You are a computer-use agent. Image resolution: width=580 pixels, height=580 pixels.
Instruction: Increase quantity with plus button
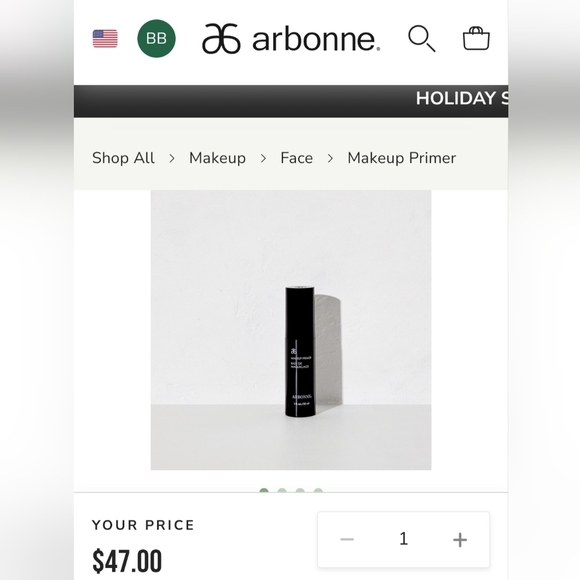pos(460,540)
